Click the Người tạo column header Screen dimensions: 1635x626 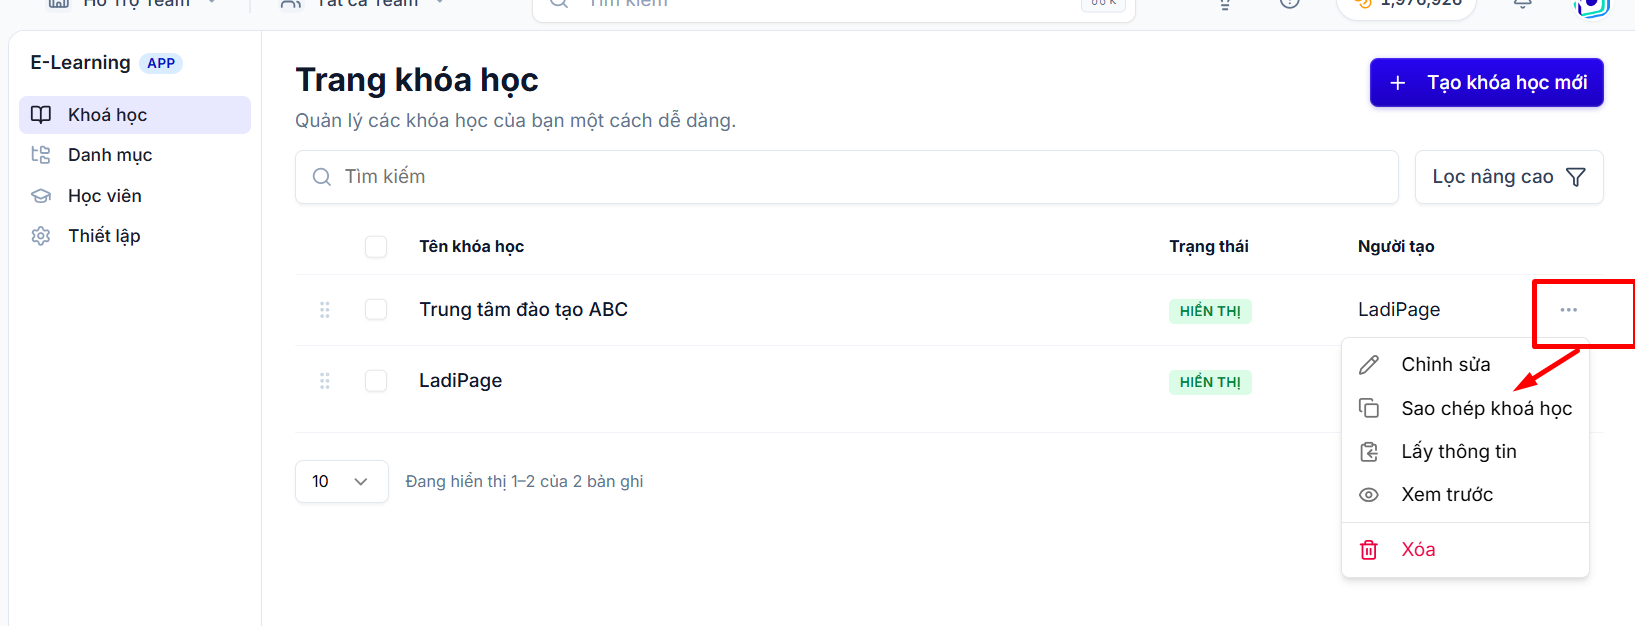tap(1396, 246)
